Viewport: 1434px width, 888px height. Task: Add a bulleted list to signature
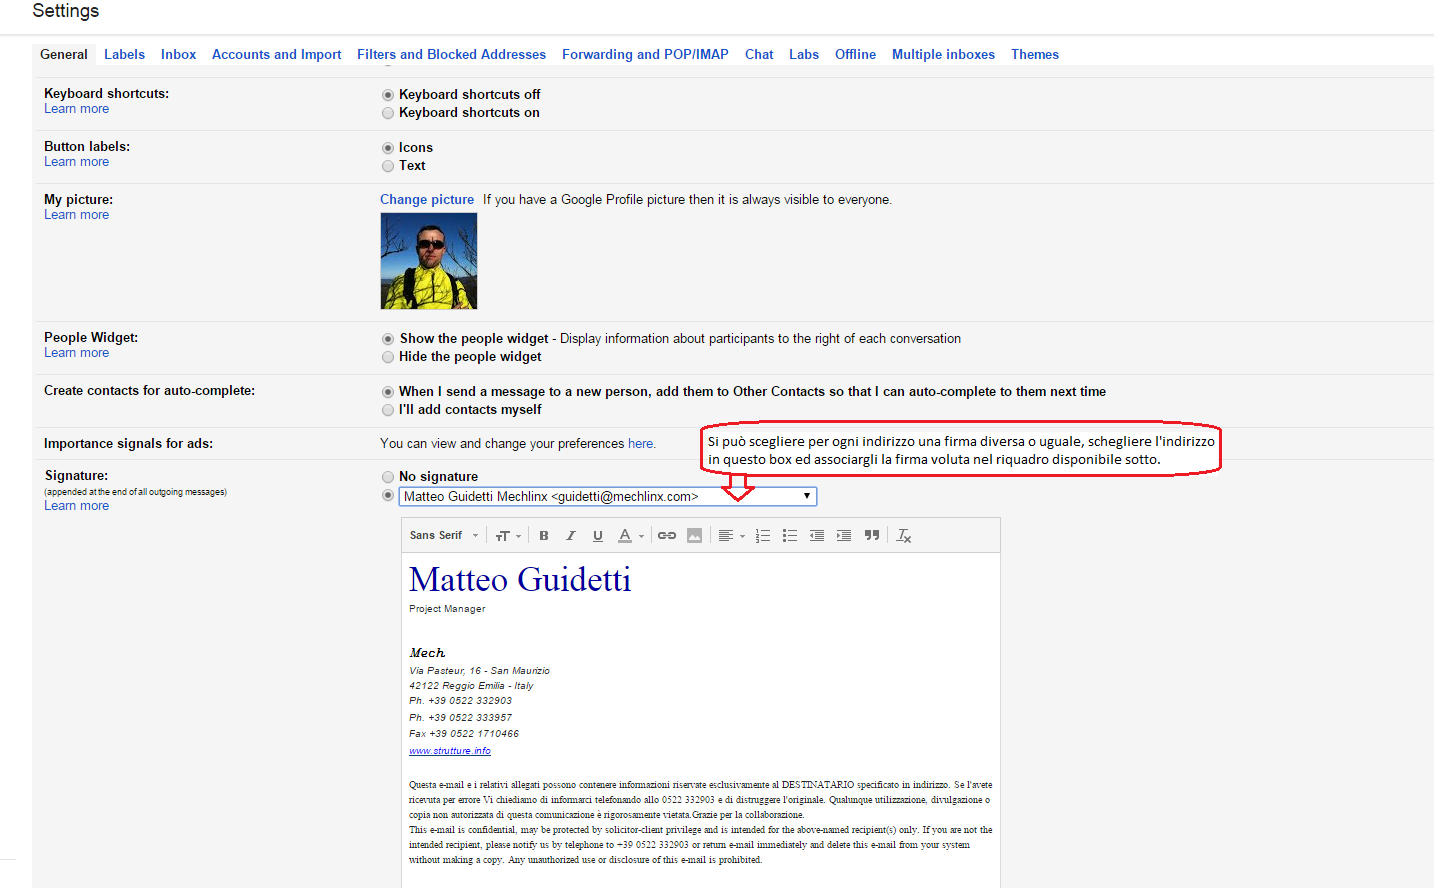pos(790,536)
